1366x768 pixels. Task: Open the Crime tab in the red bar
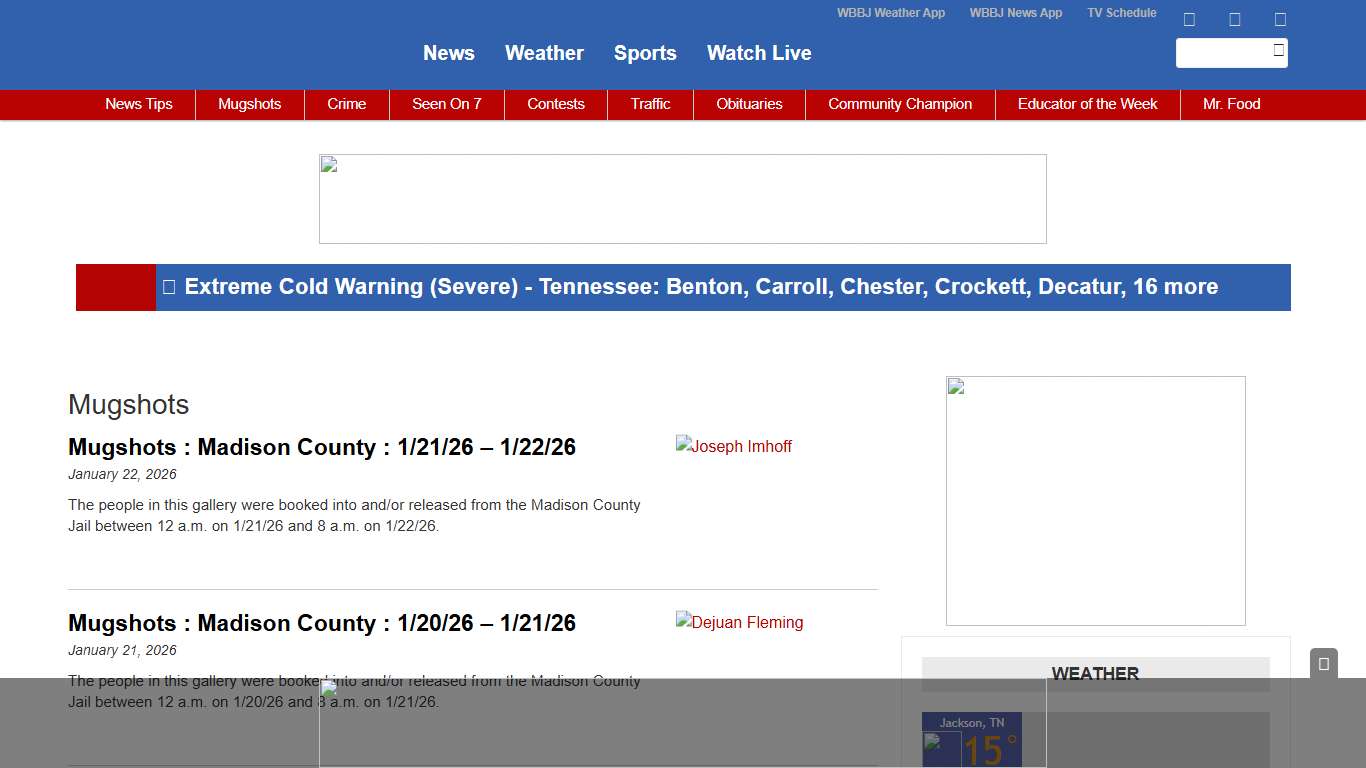click(347, 104)
